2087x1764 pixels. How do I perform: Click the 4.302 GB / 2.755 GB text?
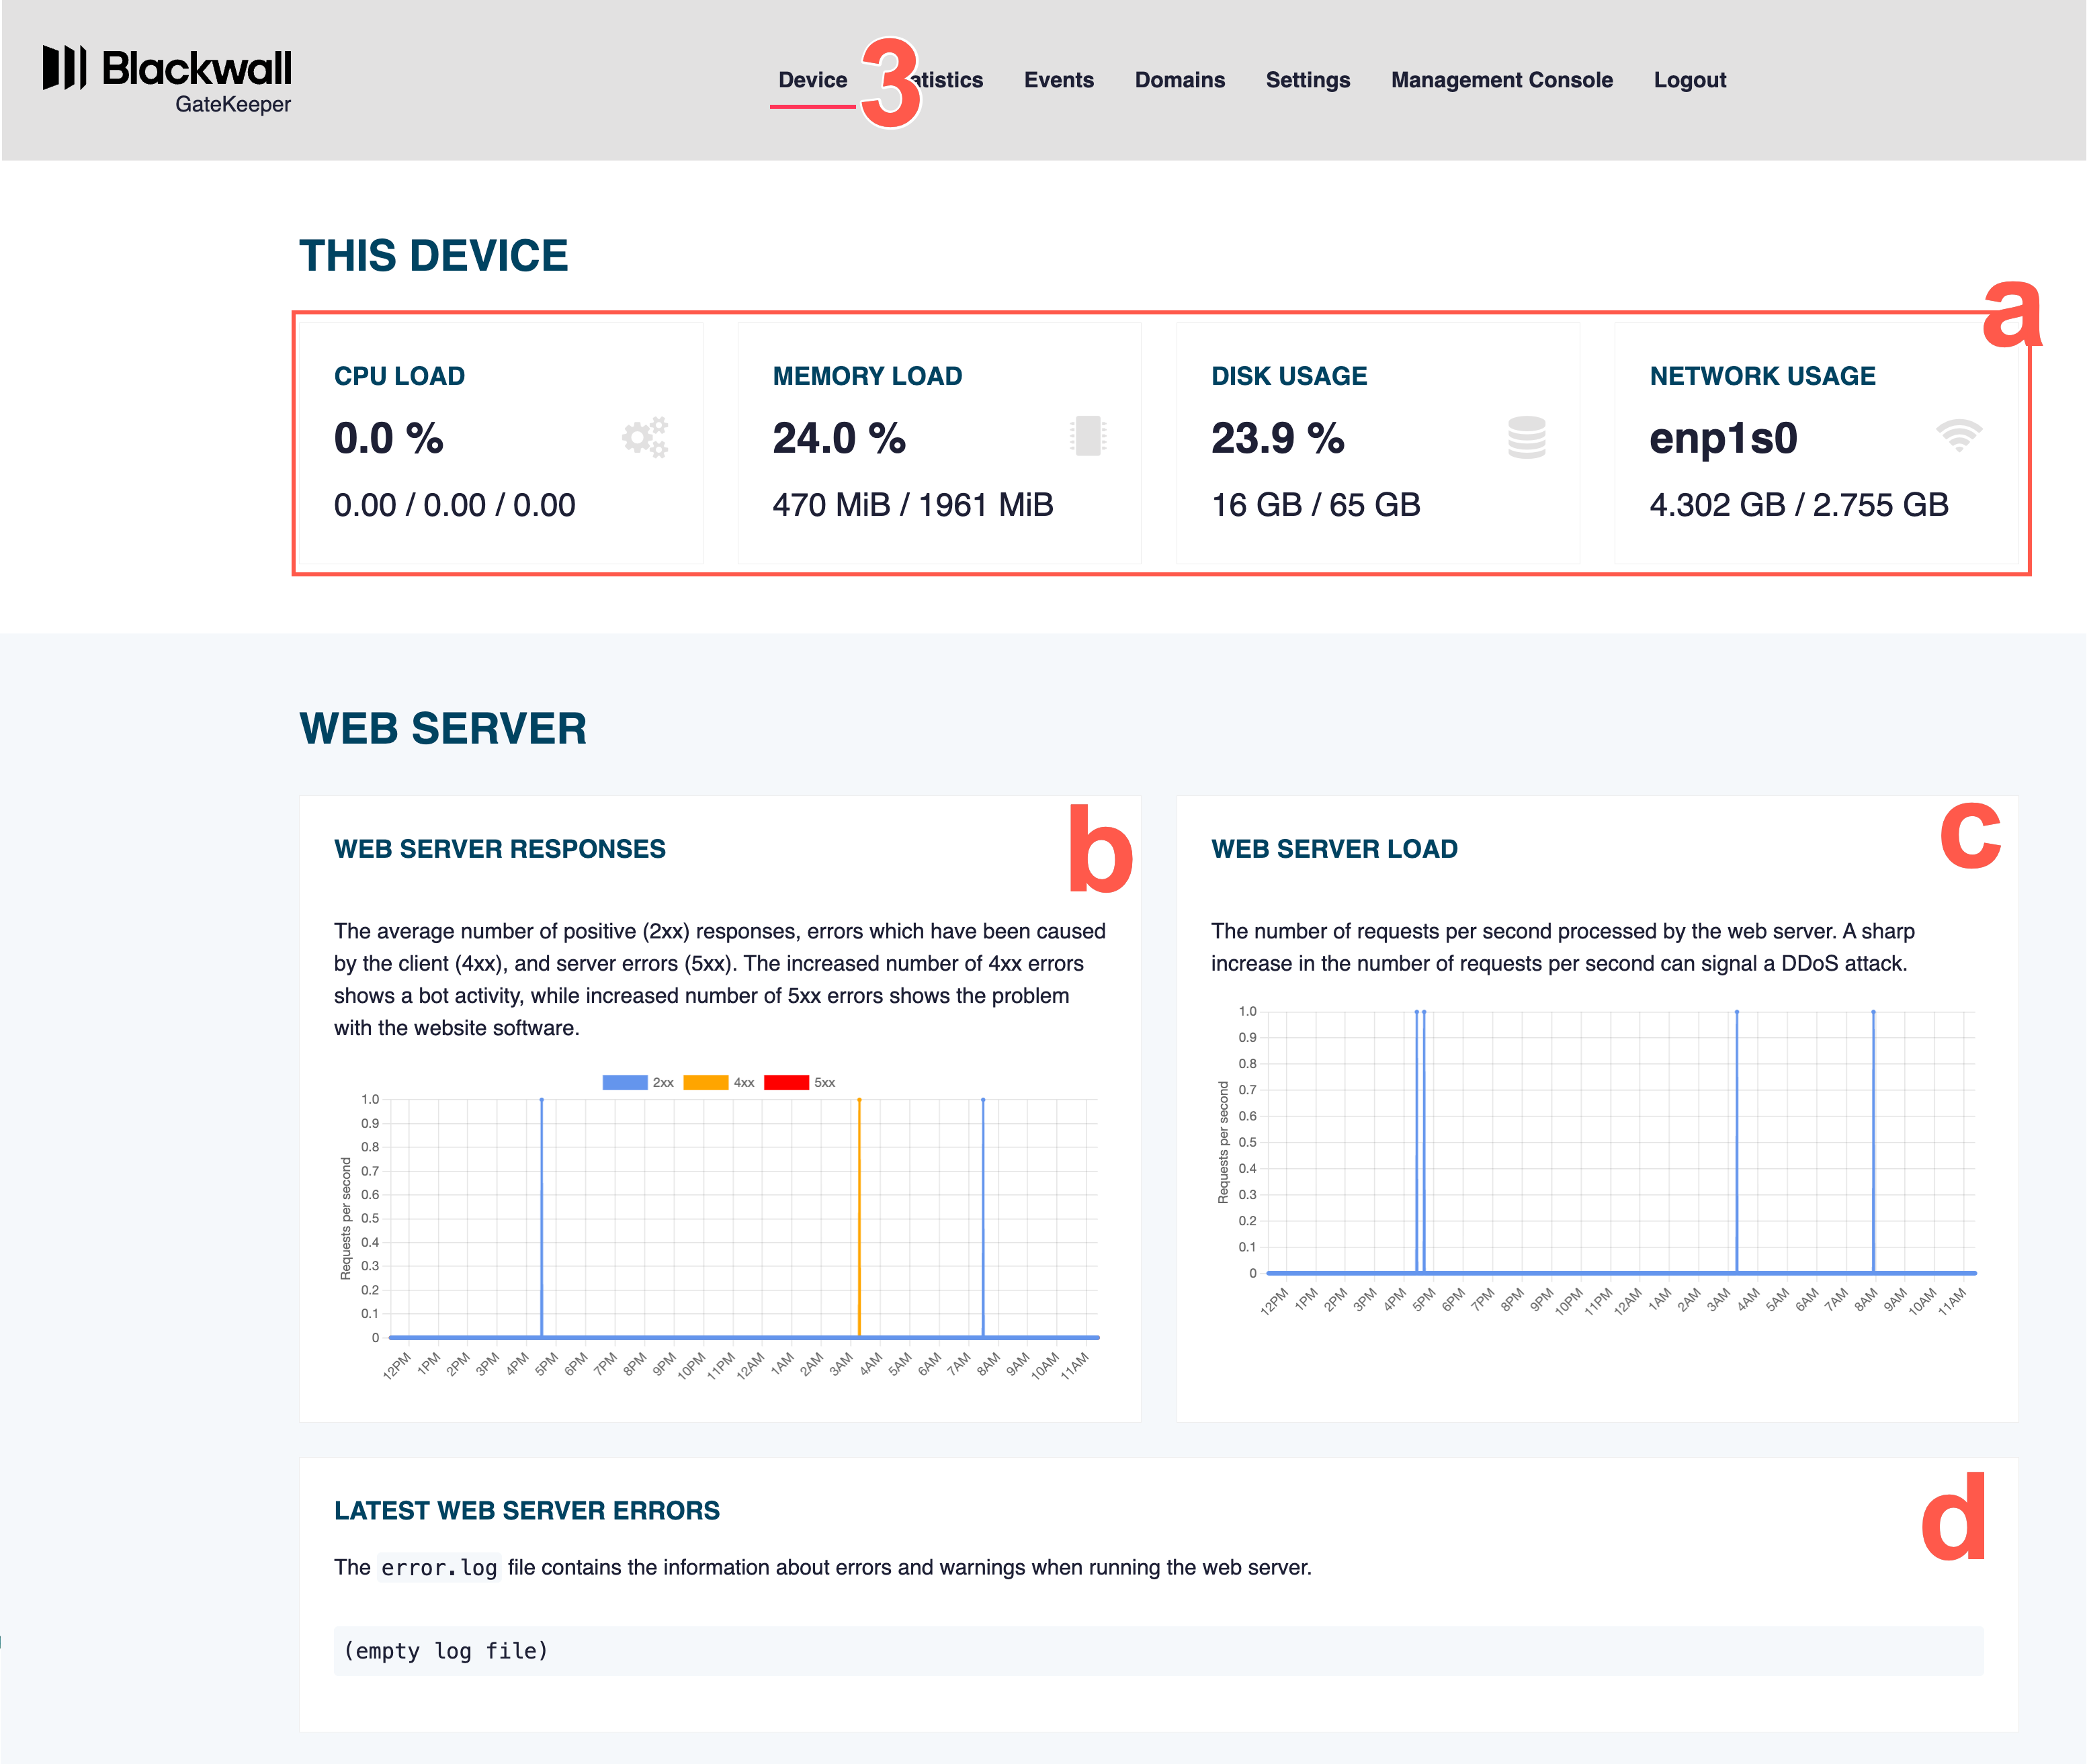[x=1800, y=505]
